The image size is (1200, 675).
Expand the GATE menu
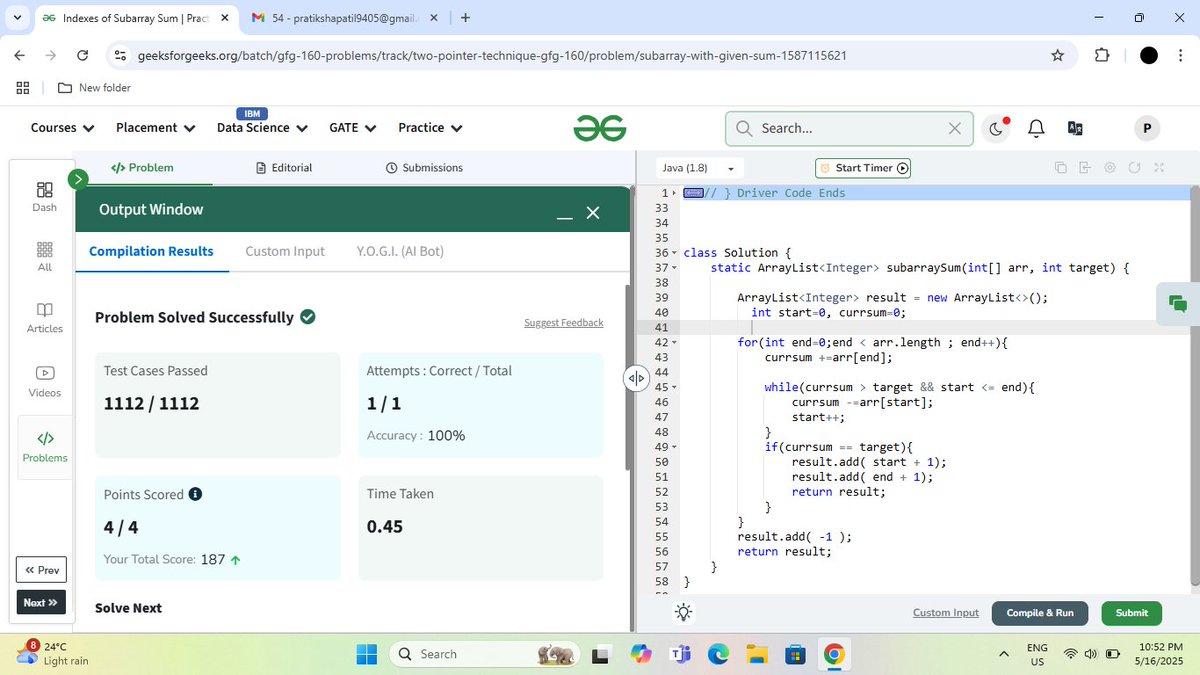coord(352,128)
